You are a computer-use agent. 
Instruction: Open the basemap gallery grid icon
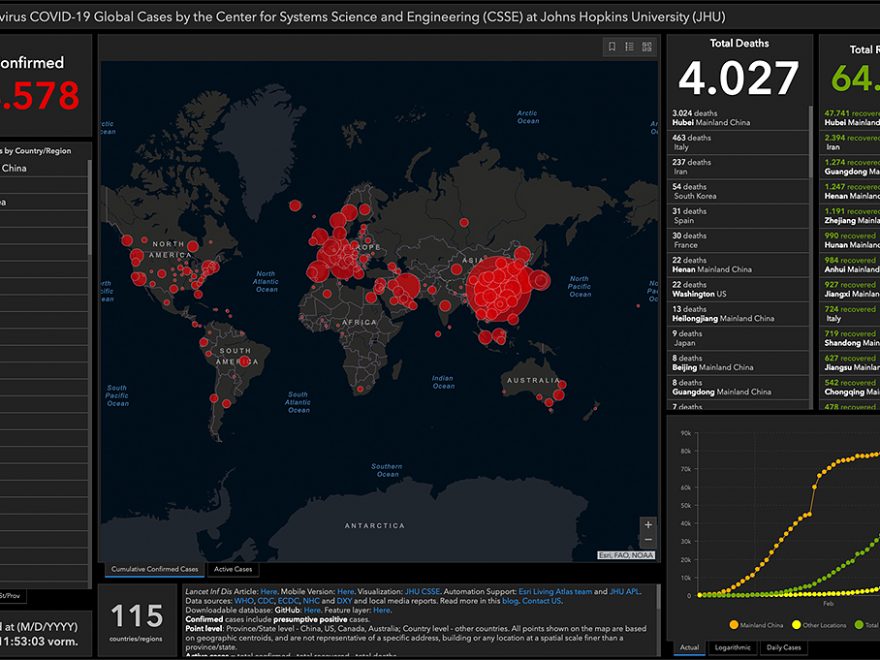[x=647, y=47]
